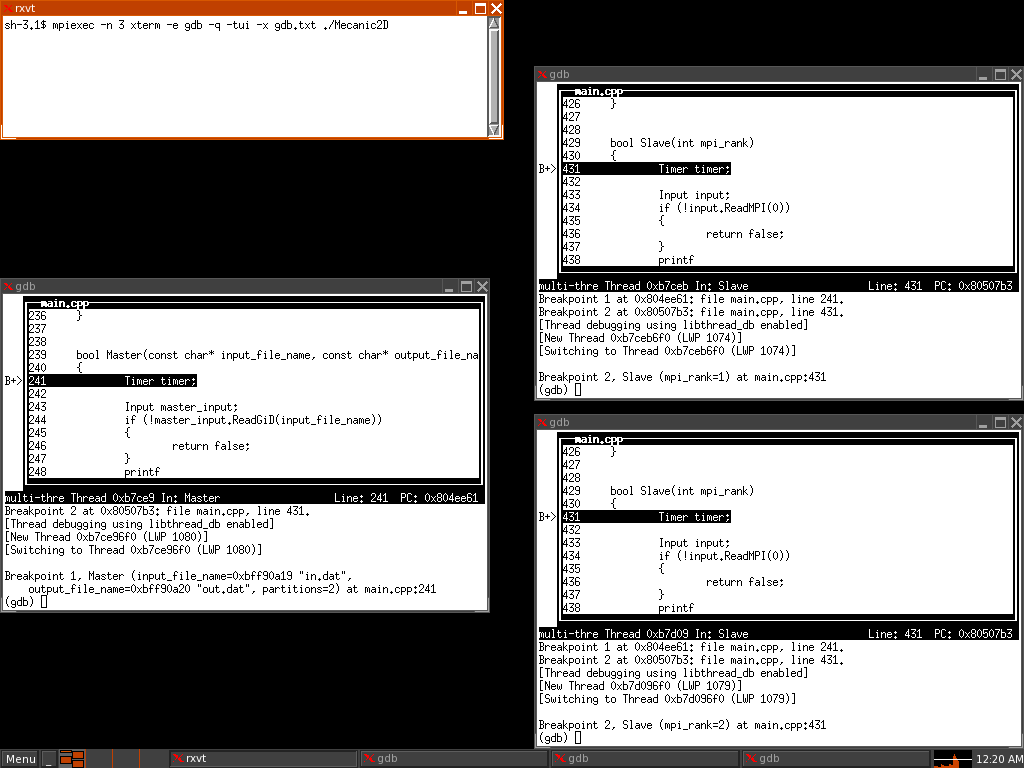Toggle maximize on the top Slave gdb window

click(999, 74)
